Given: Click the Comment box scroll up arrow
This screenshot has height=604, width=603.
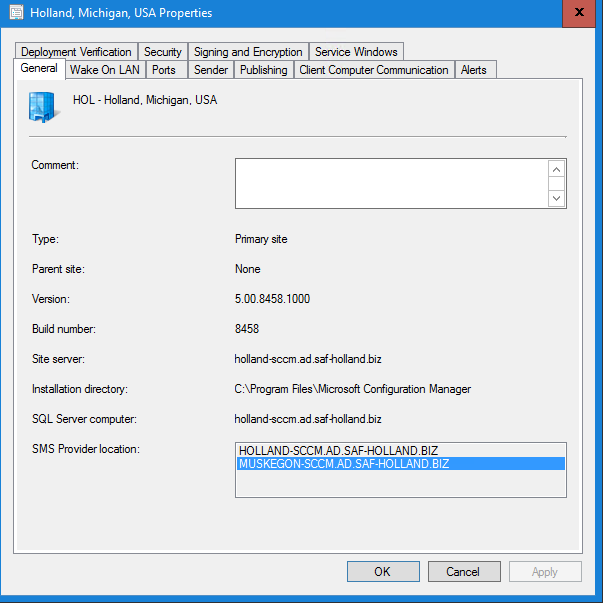Looking at the screenshot, I should [556, 169].
